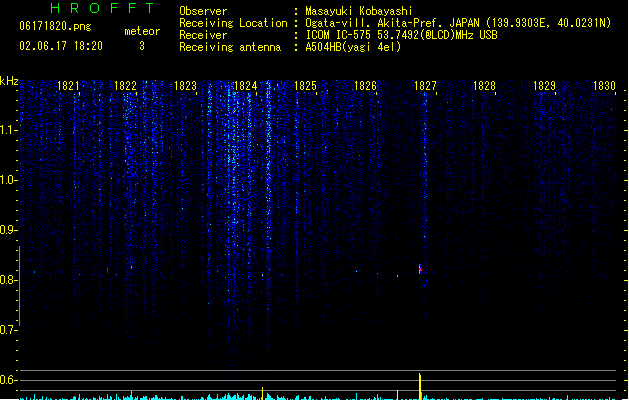Click the Receiving Location label
Screen dimensions: 629x400
(x=233, y=23)
